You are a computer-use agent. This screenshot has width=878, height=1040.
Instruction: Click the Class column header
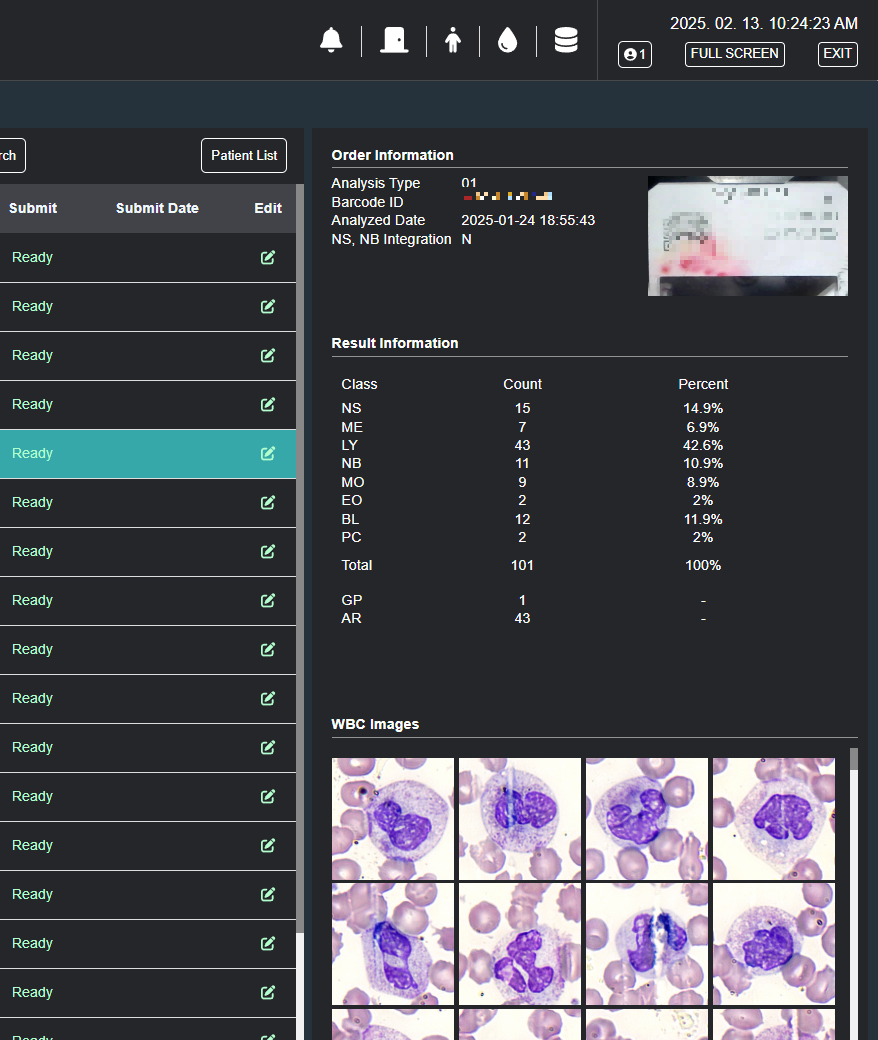pyautogui.click(x=359, y=385)
